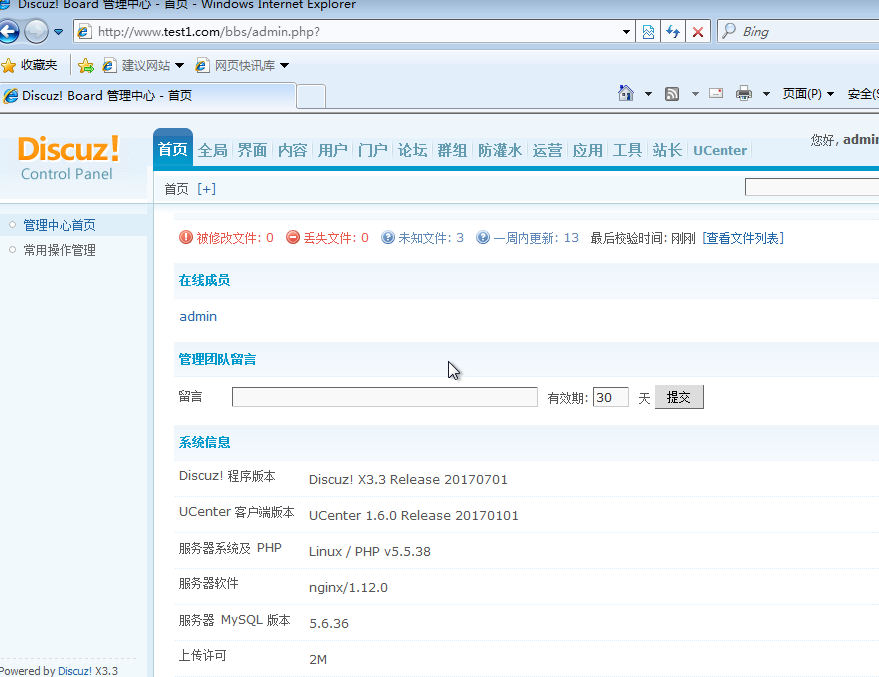Click the Discuz! Control Panel logo
Image resolution: width=879 pixels, height=677 pixels.
click(x=68, y=158)
